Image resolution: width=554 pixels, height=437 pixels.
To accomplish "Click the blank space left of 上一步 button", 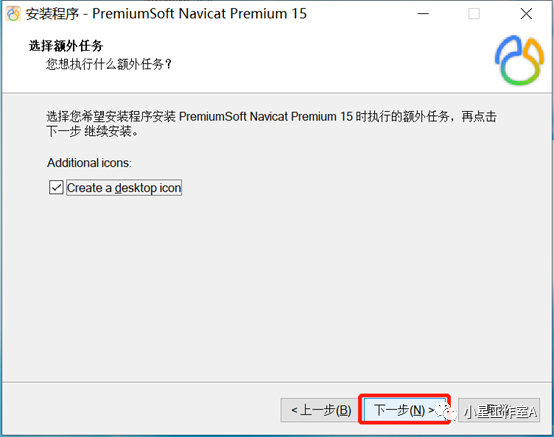I will (141, 410).
